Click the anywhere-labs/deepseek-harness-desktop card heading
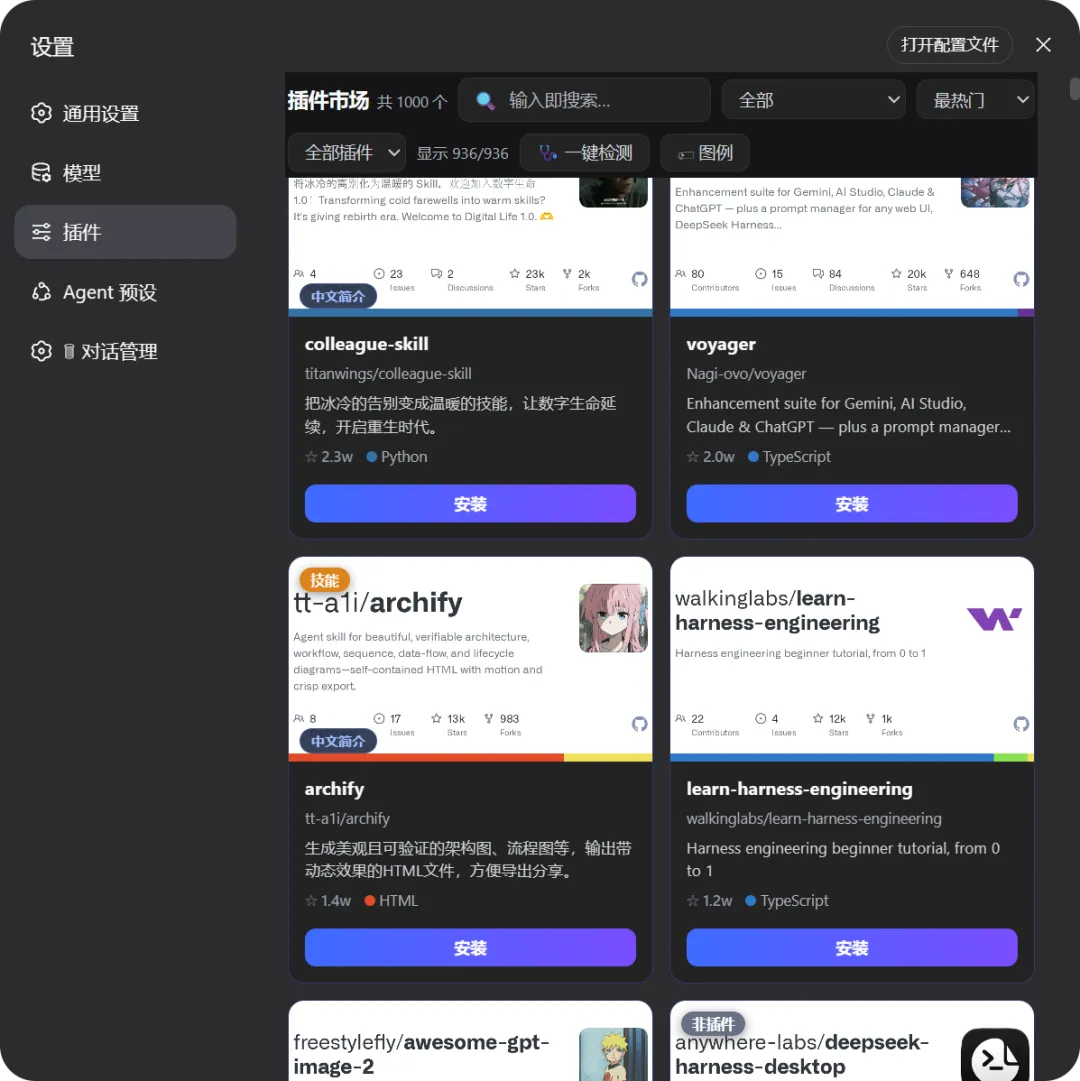The width and height of the screenshot is (1080, 1081). (802, 1054)
